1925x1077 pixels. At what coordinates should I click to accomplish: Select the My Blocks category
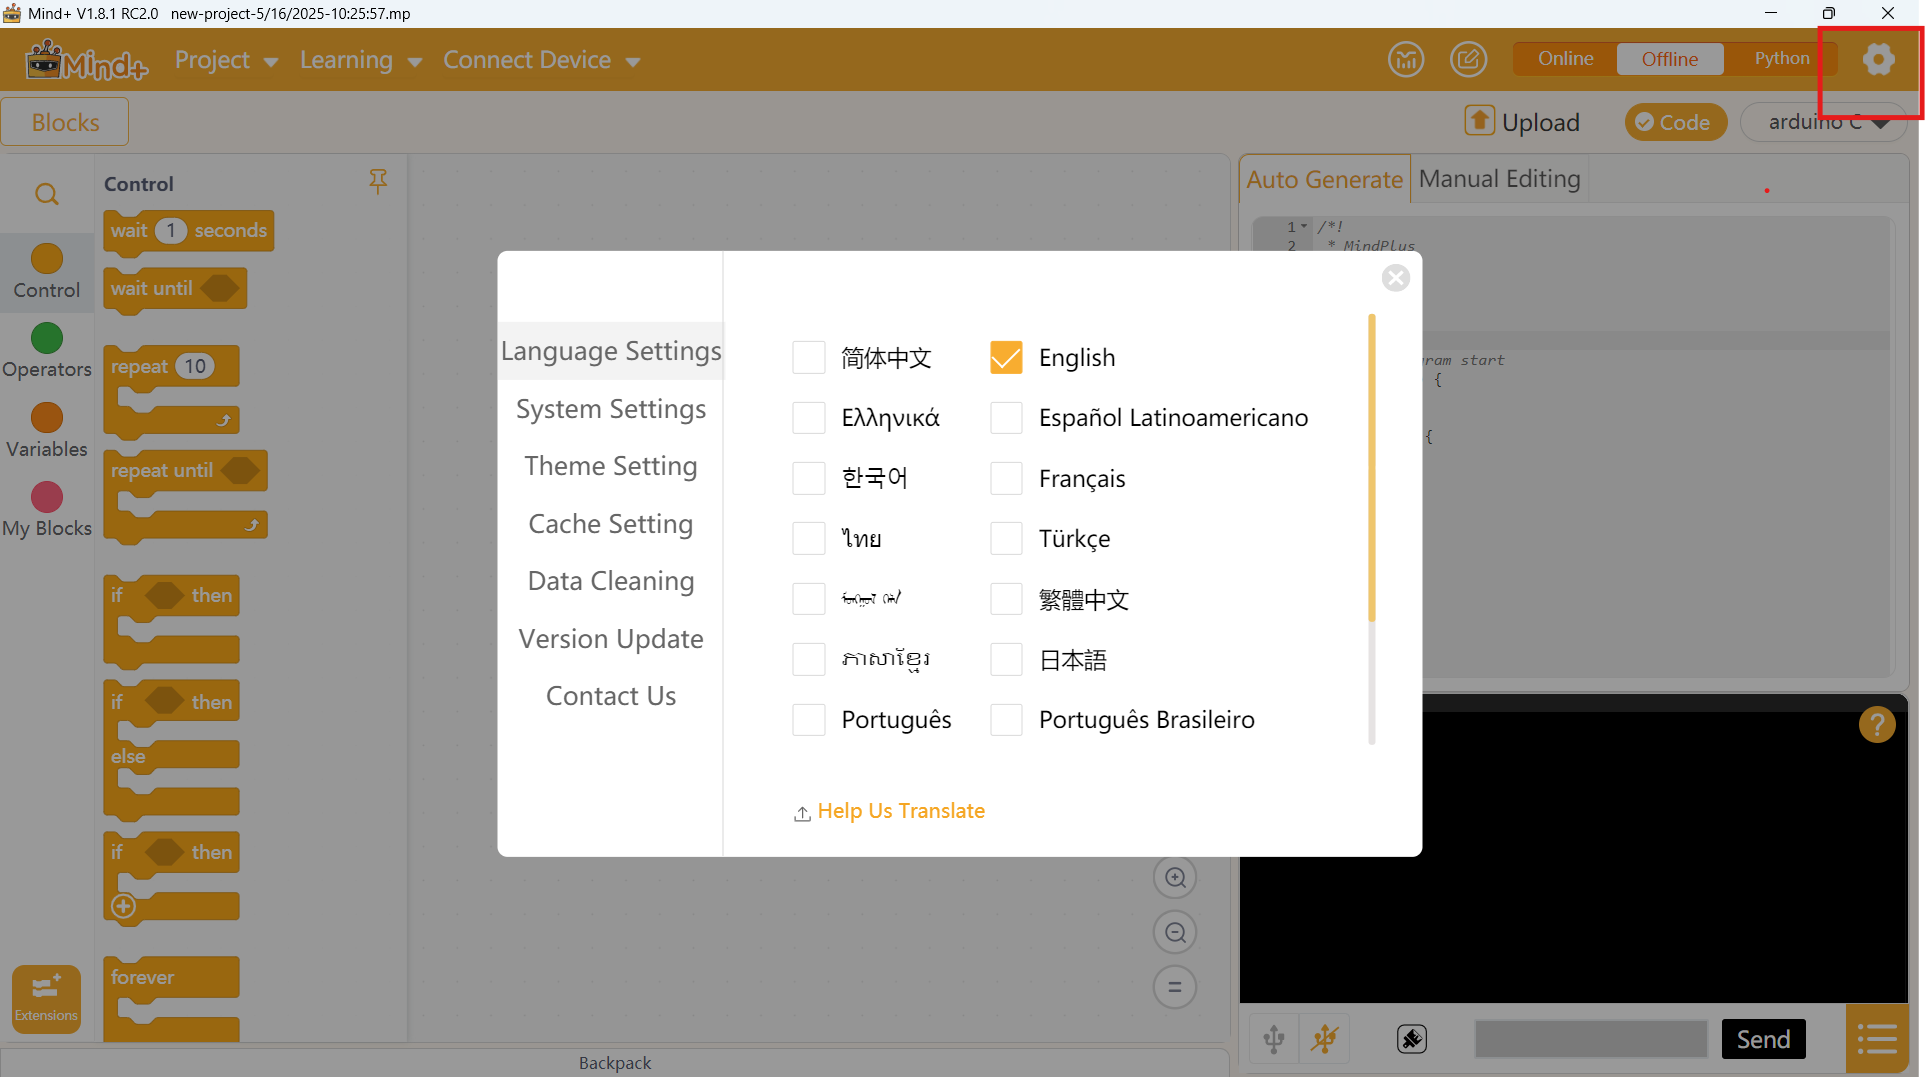pyautogui.click(x=47, y=510)
